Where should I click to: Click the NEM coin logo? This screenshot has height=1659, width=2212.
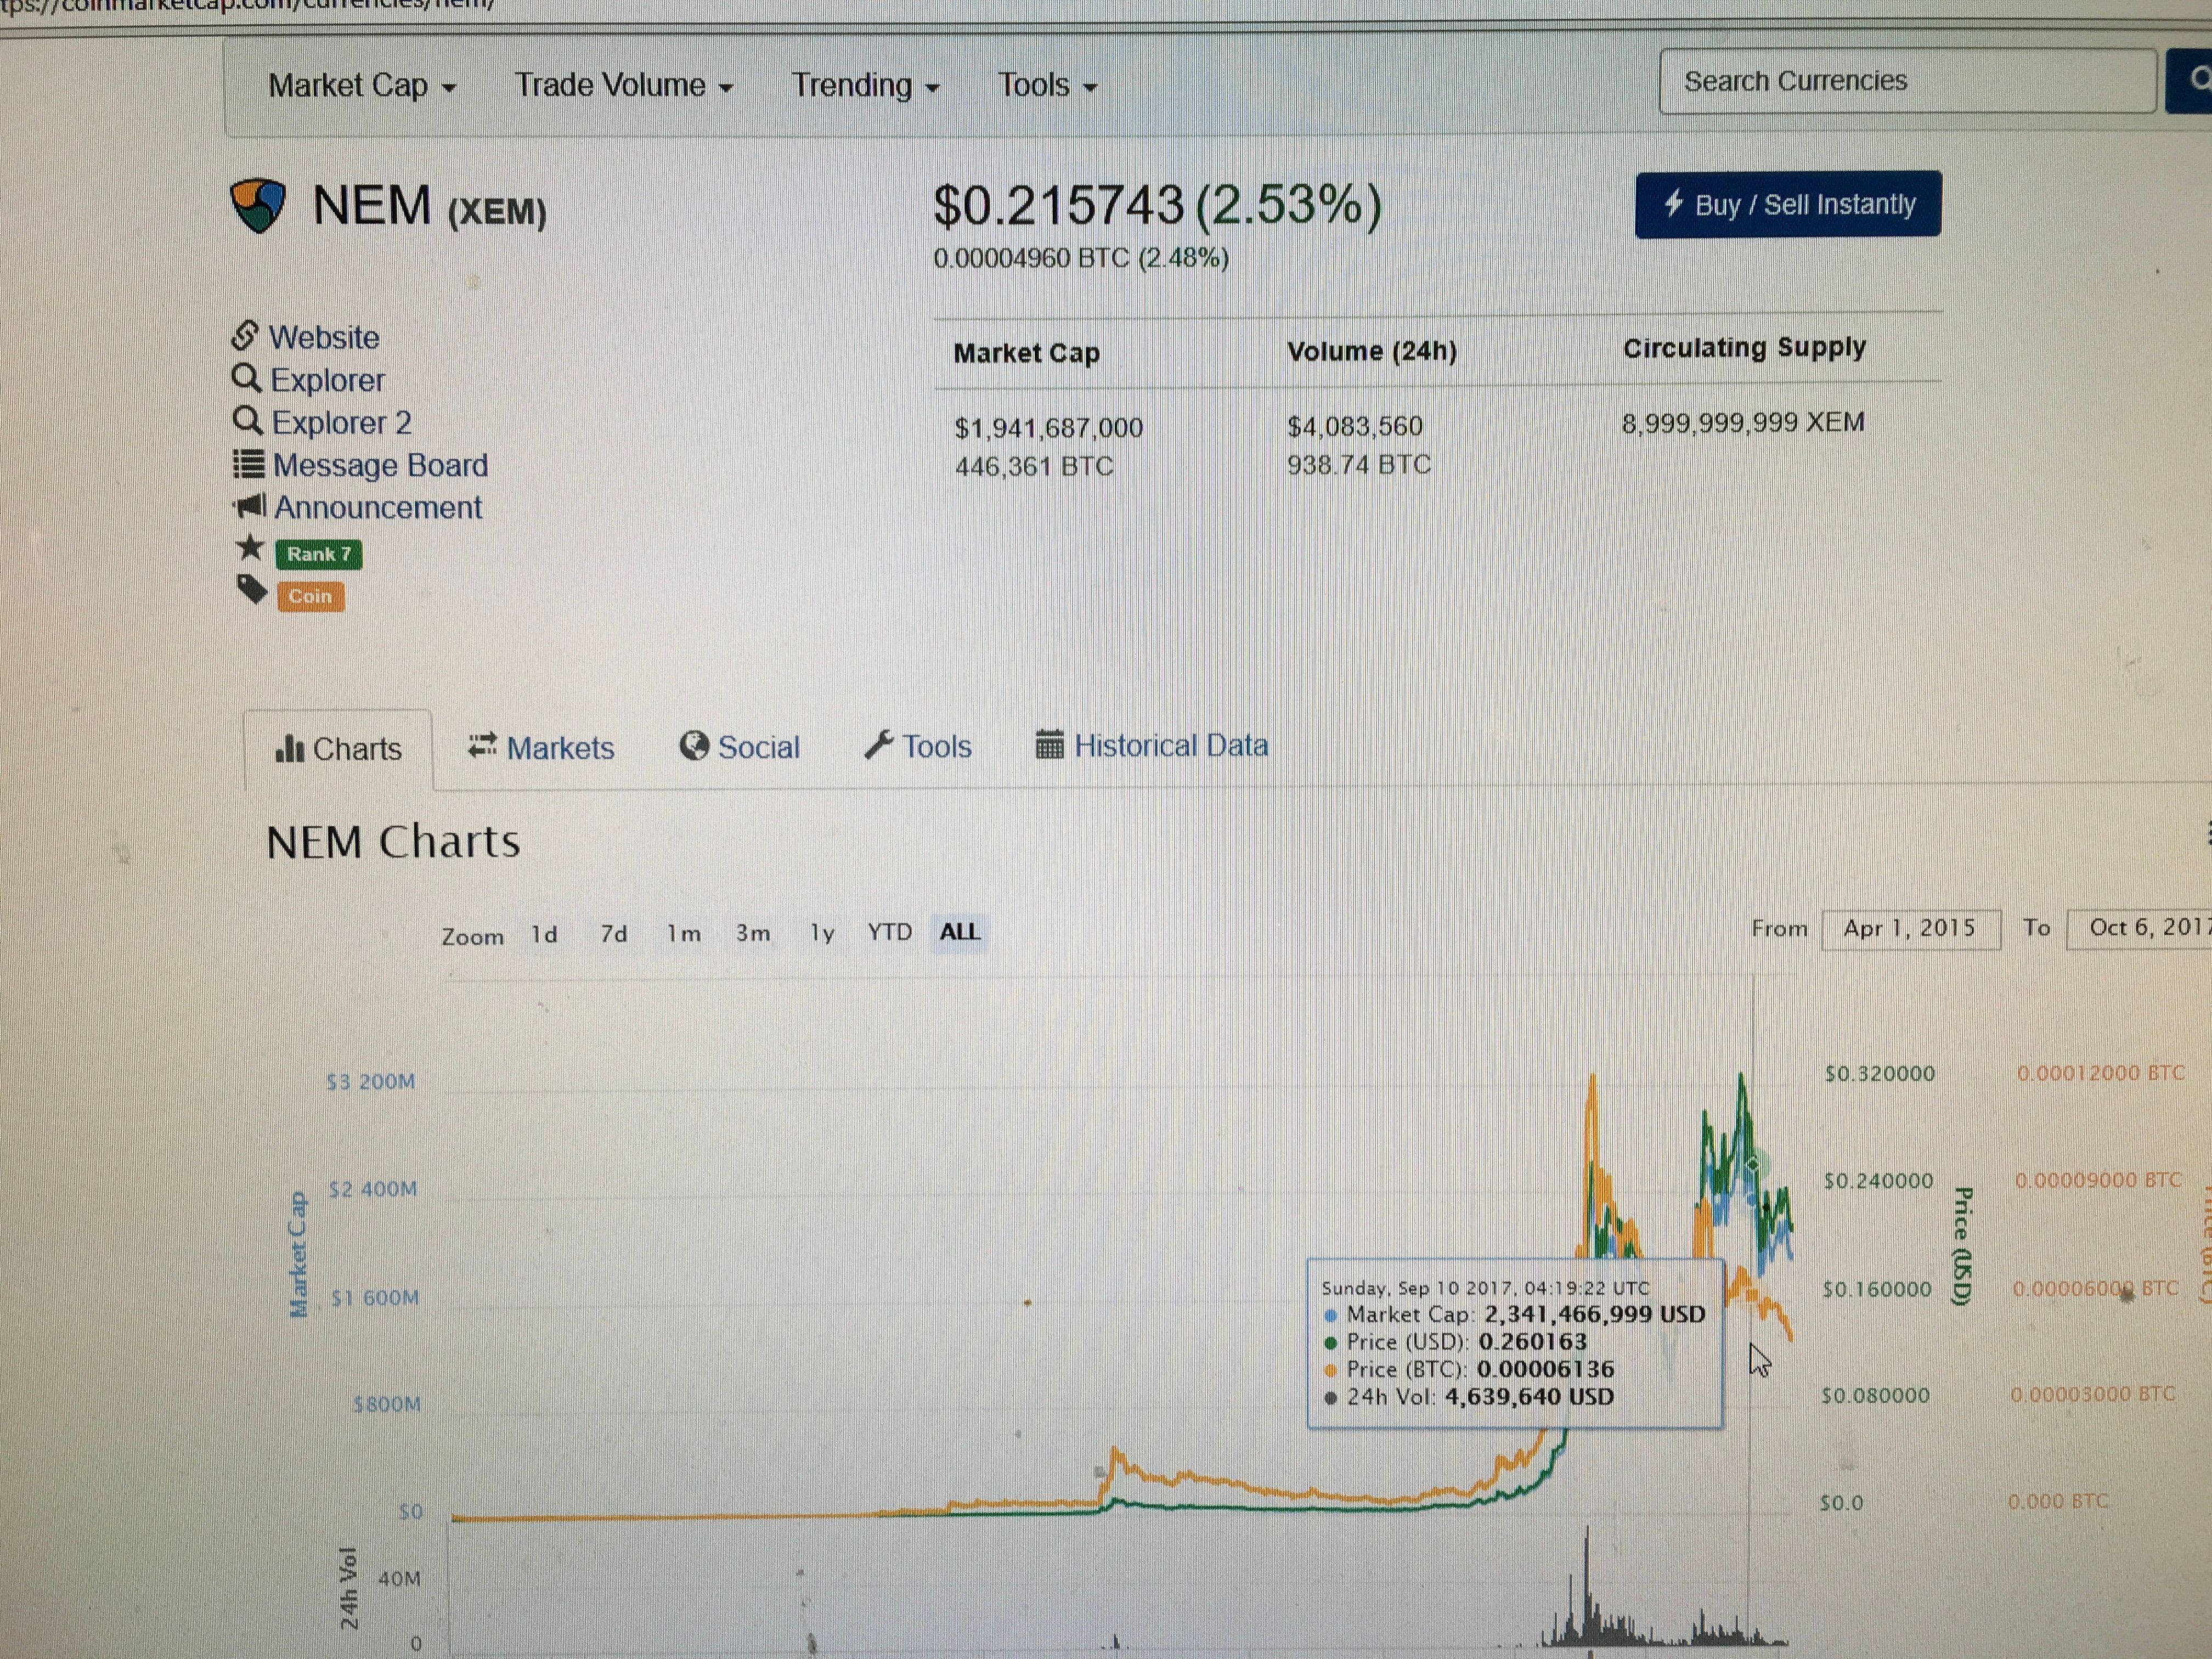click(x=258, y=205)
